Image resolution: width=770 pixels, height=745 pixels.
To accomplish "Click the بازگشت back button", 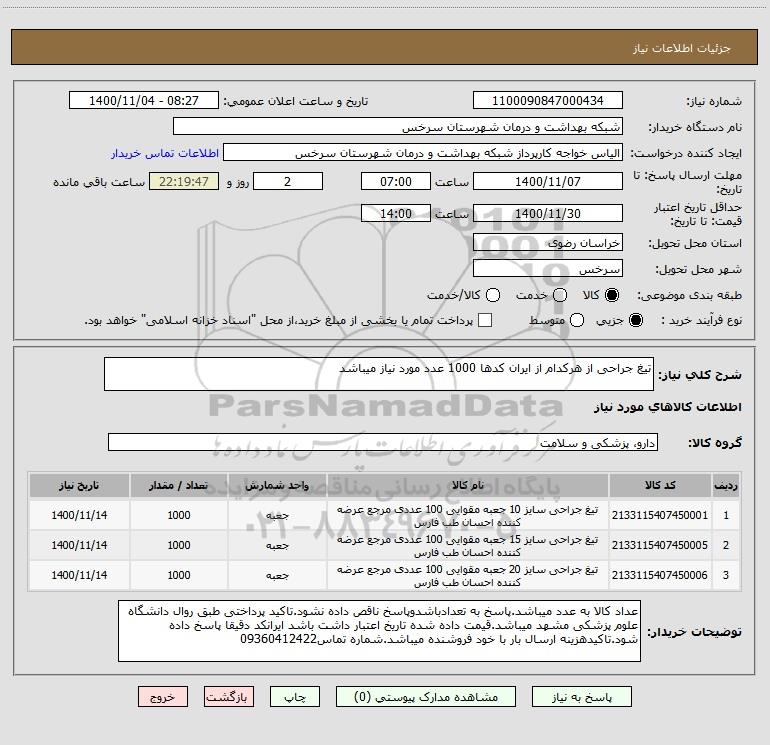I will (x=229, y=696).
